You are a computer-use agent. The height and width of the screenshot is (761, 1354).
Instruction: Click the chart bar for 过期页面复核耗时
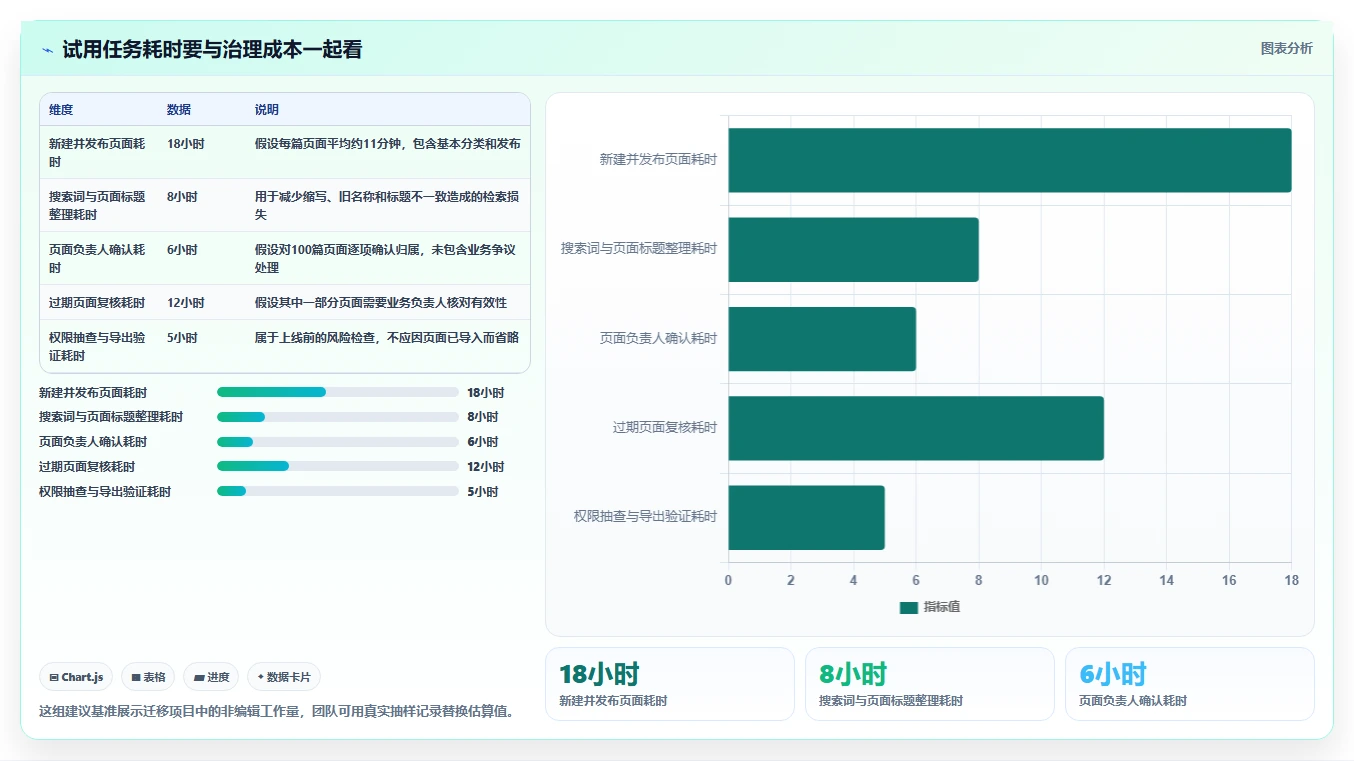(x=916, y=428)
